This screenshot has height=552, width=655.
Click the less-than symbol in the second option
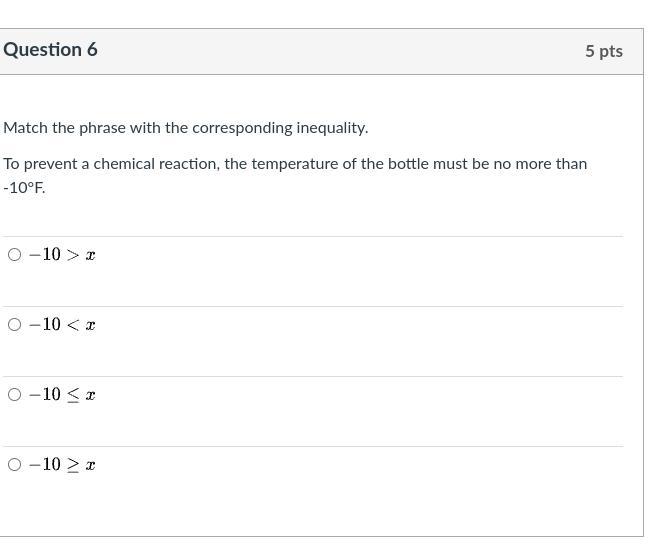coord(73,325)
